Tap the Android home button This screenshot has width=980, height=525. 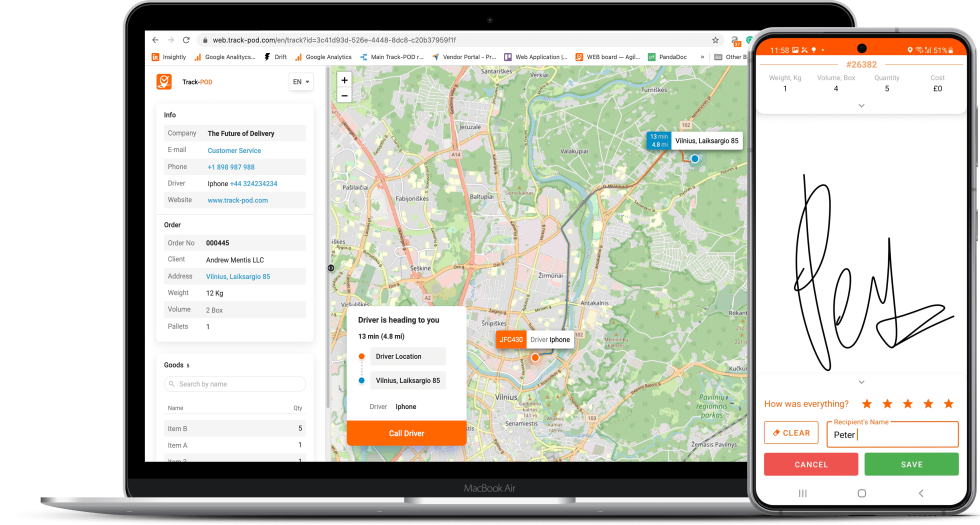point(862,493)
